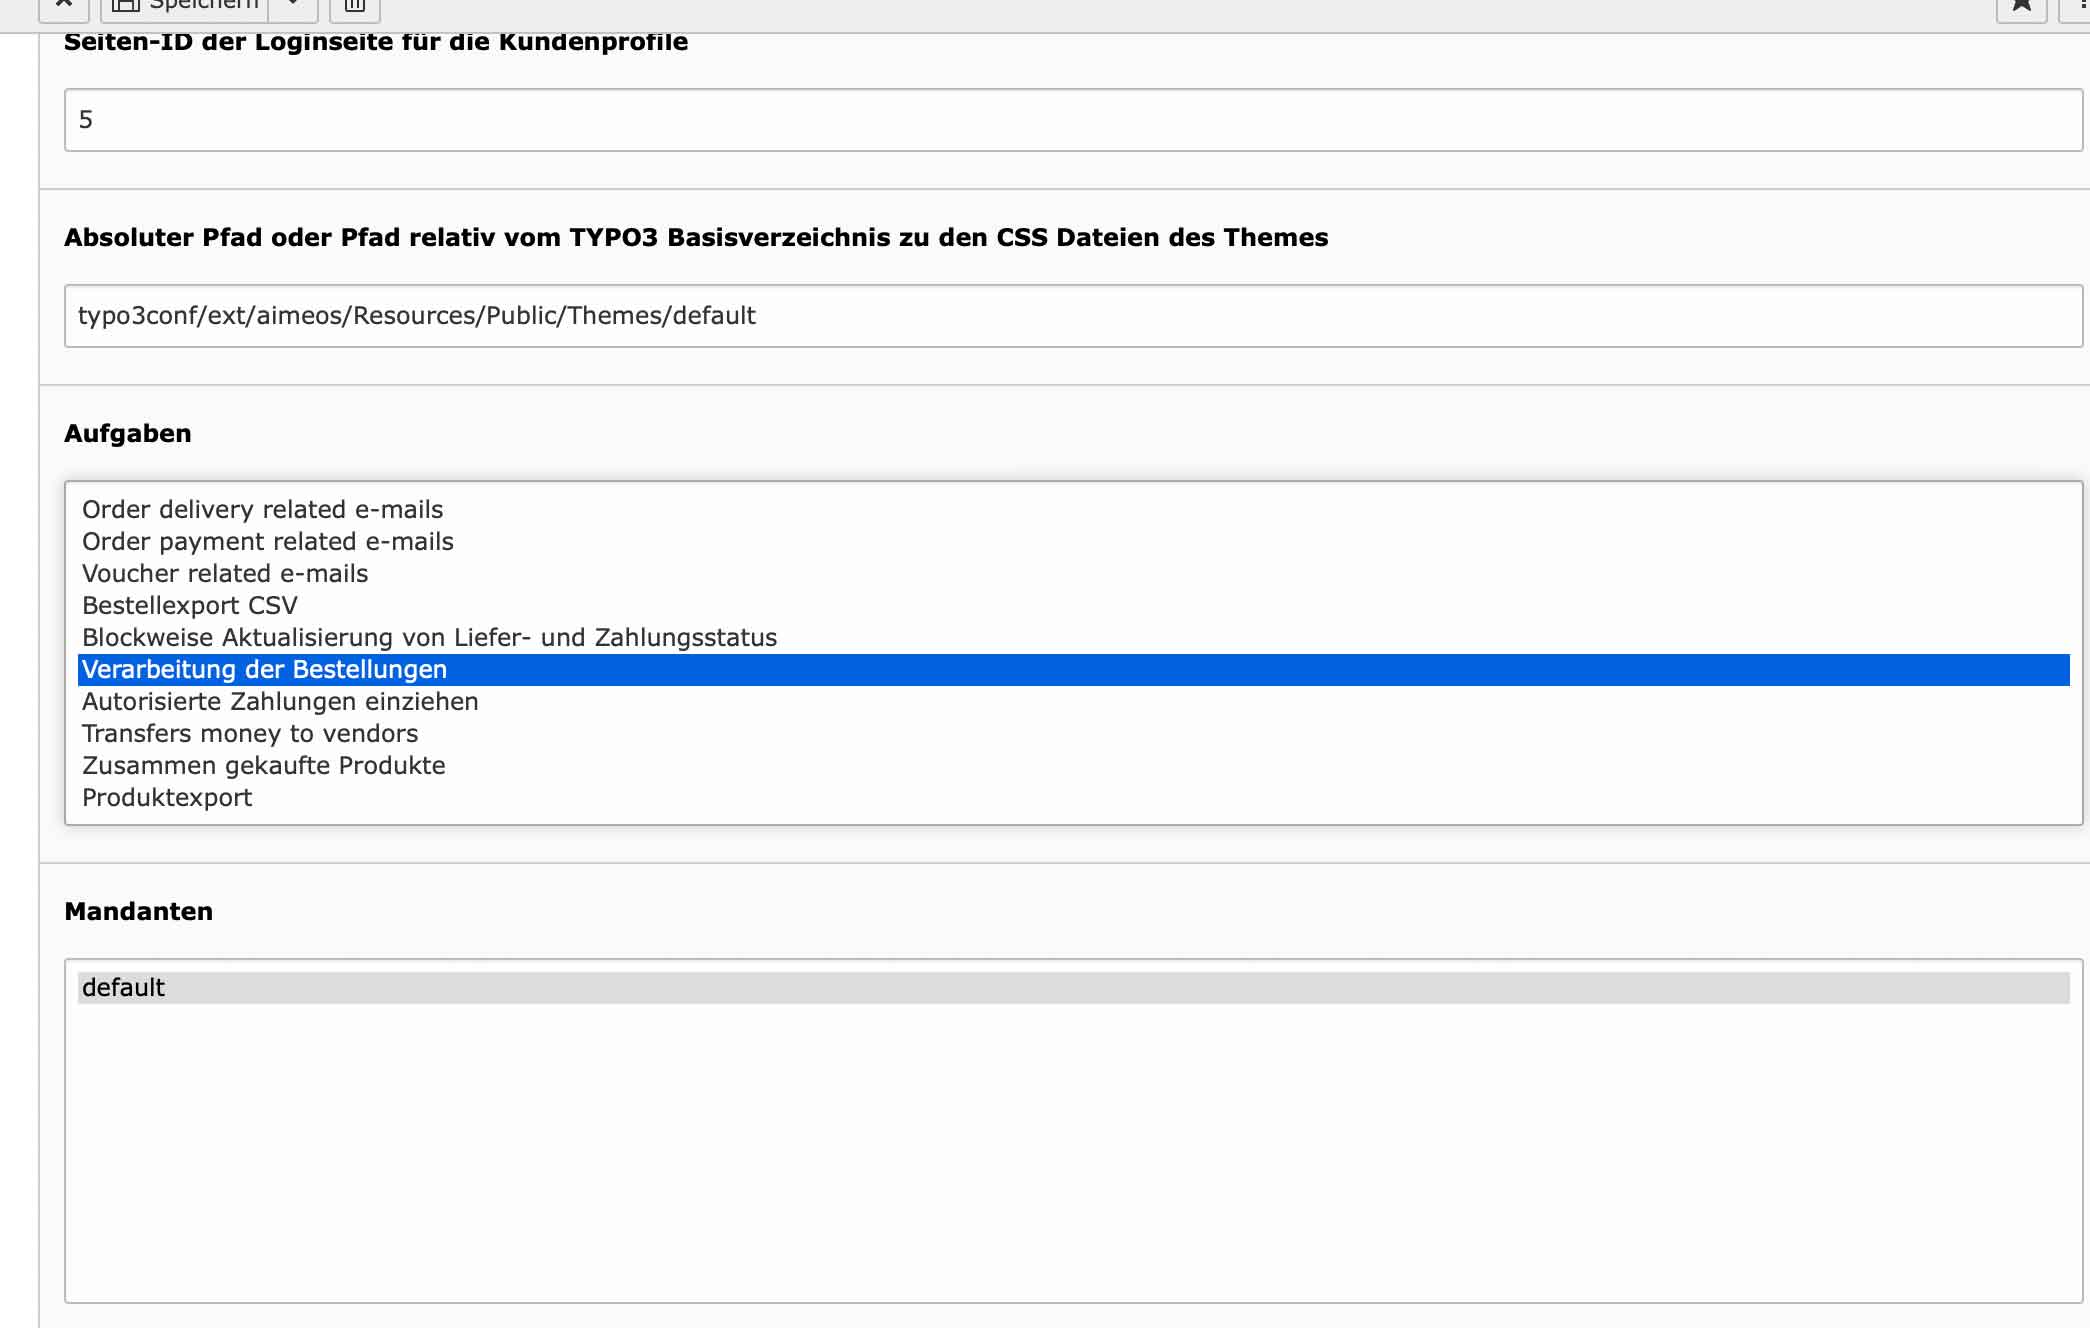
Task: Click highlighted Verarbeitung der Bestellungen entry
Action: (264, 670)
